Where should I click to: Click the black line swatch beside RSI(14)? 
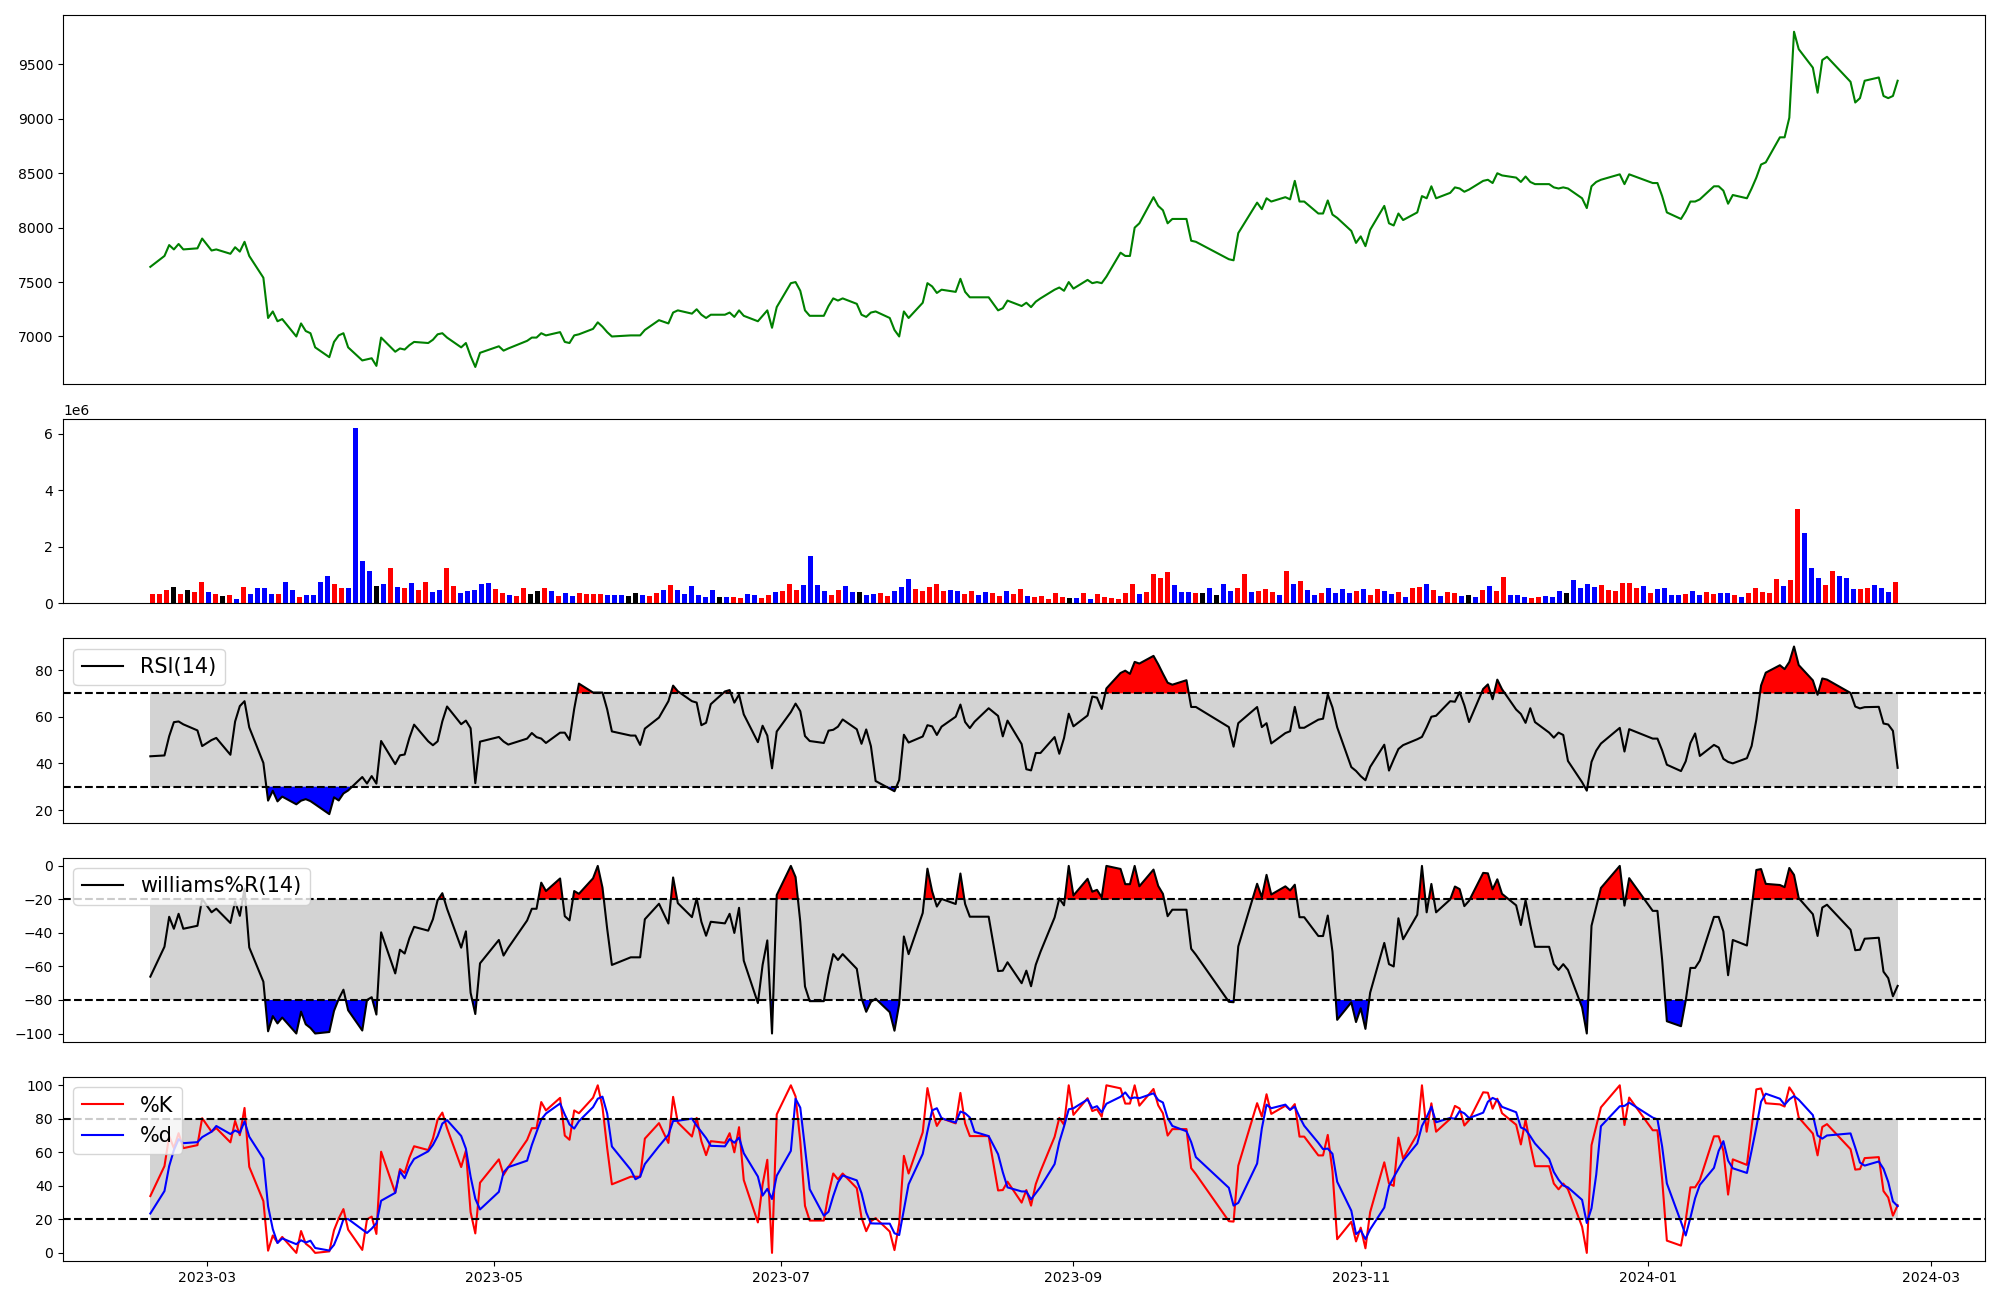102,666
